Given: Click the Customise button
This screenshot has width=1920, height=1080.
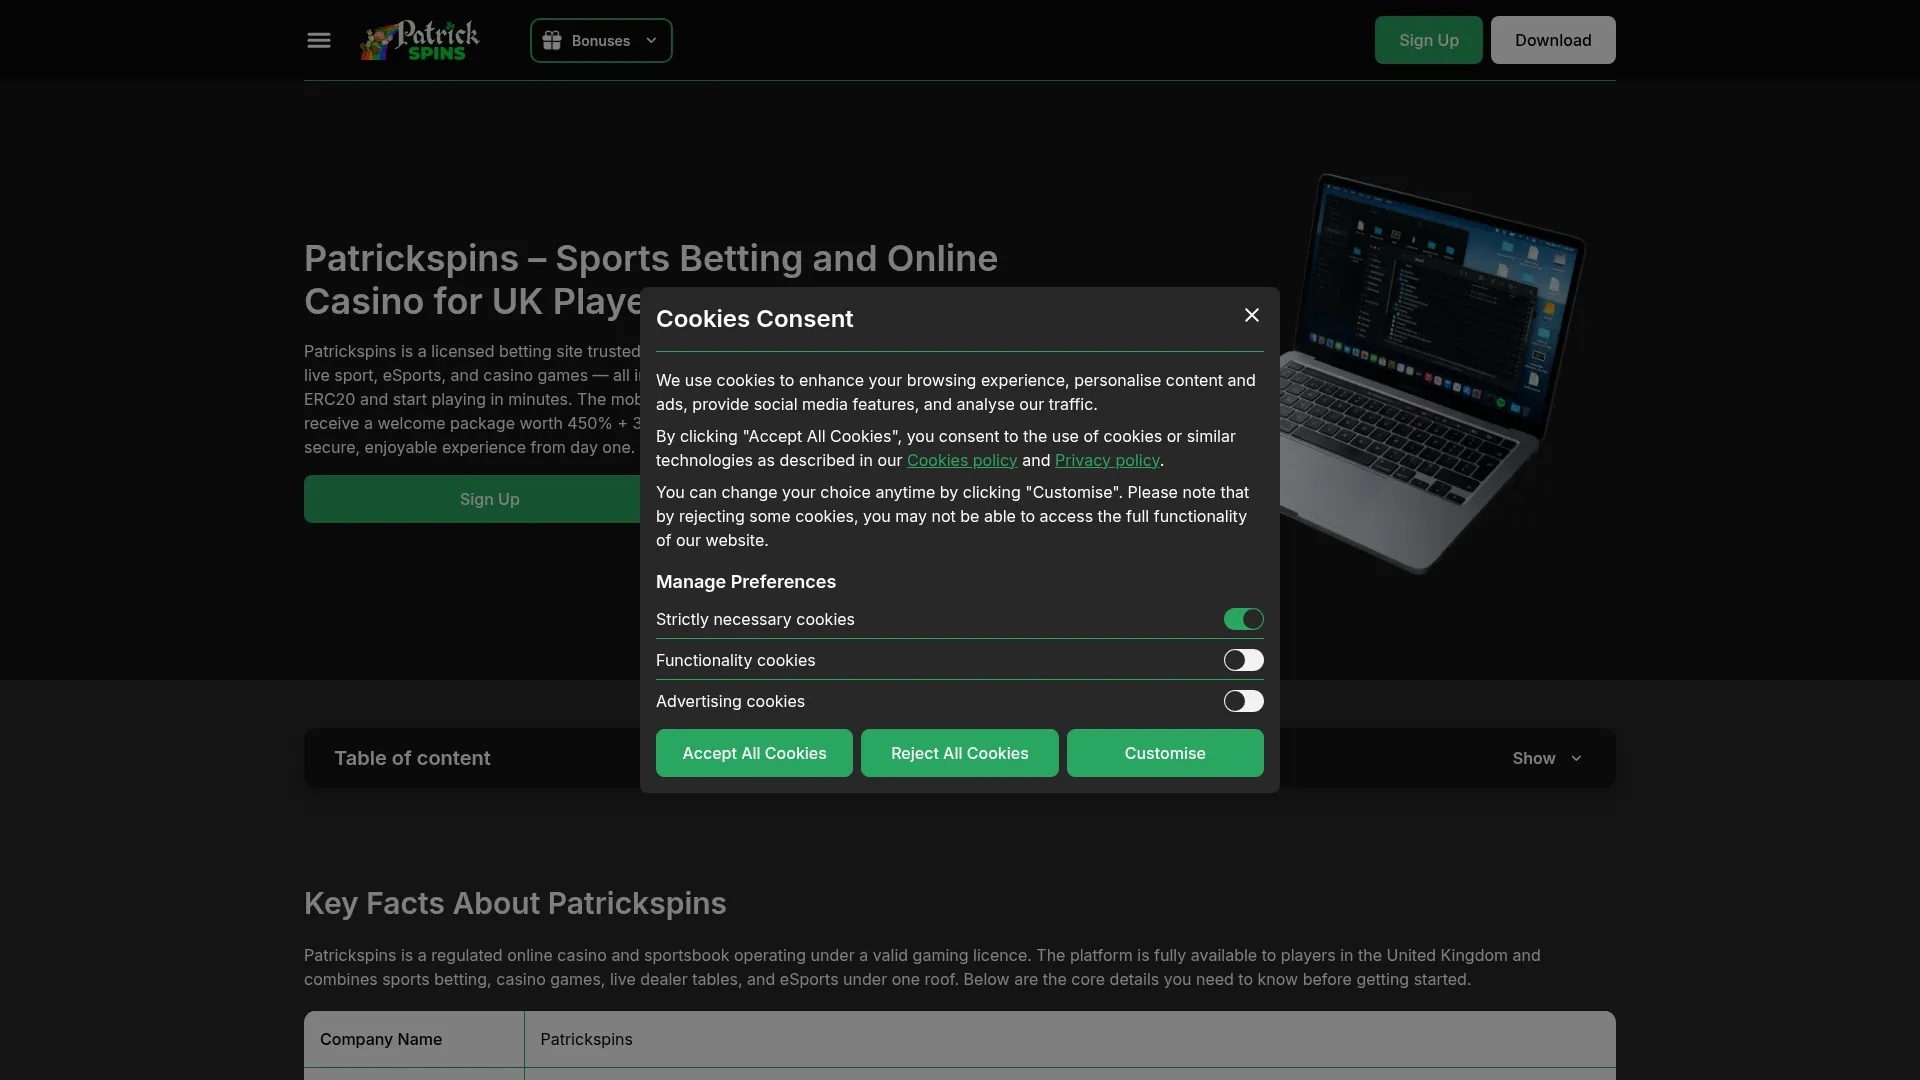Looking at the screenshot, I should pos(1165,753).
